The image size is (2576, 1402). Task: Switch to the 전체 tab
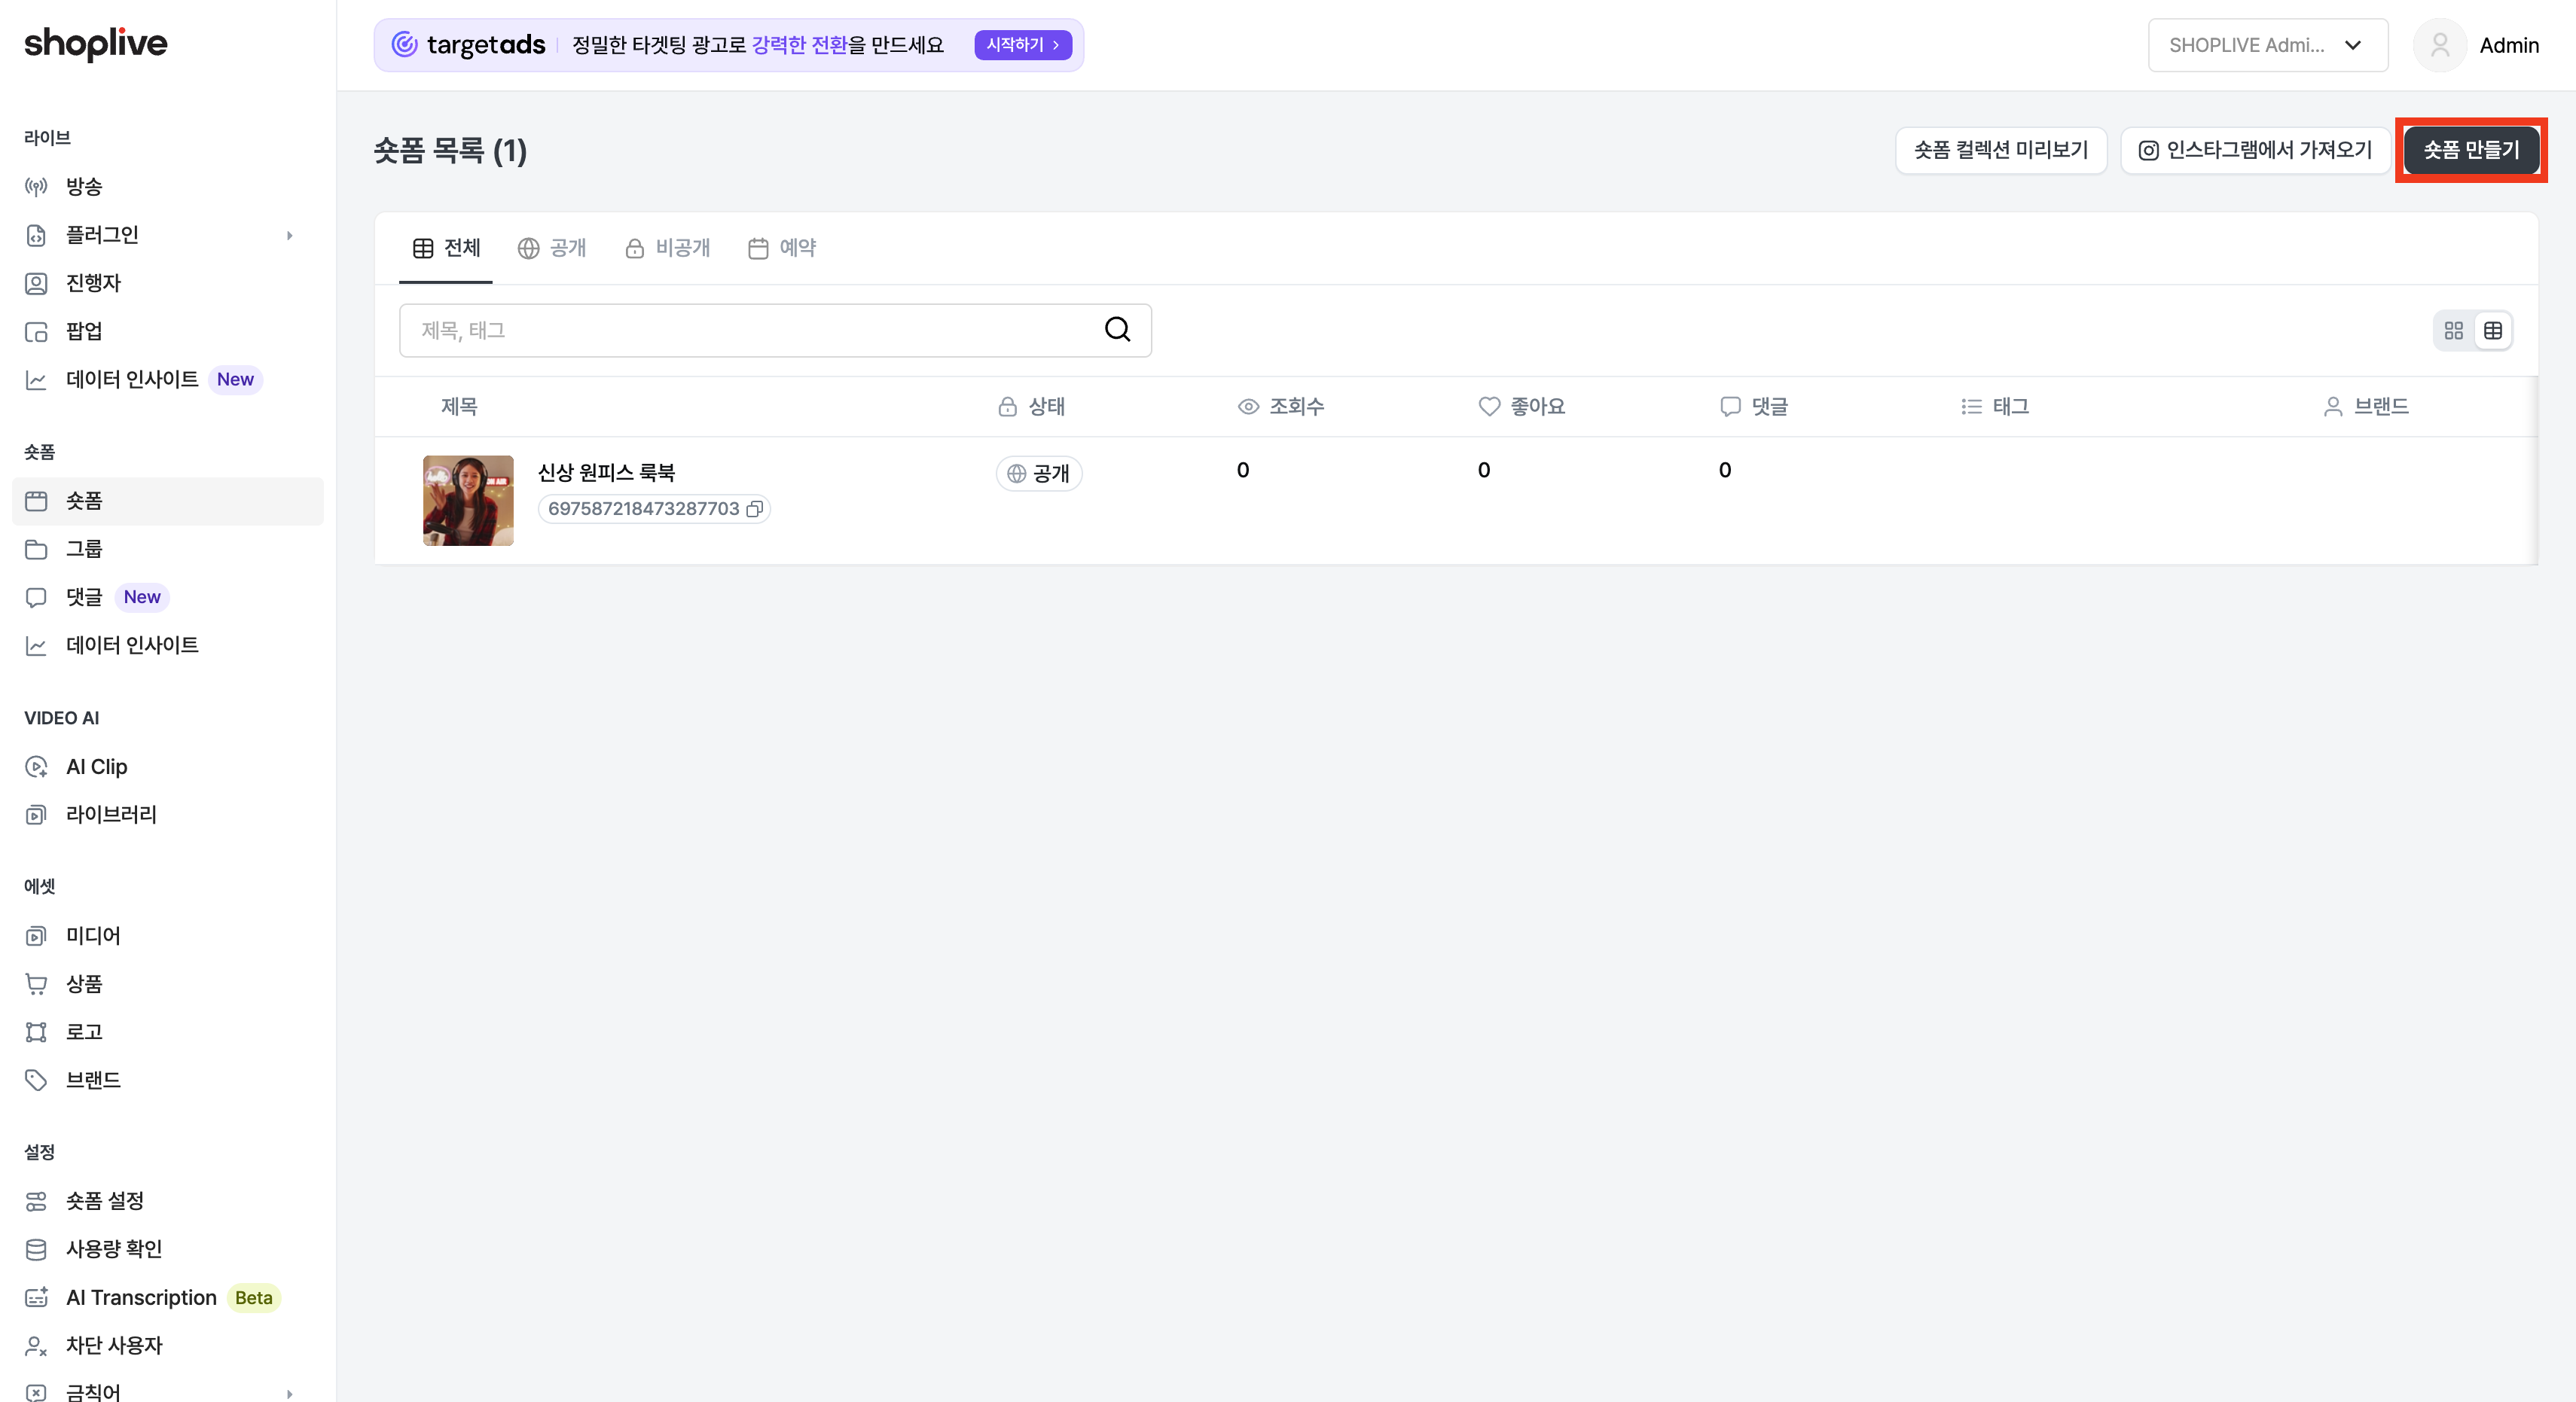tap(446, 247)
